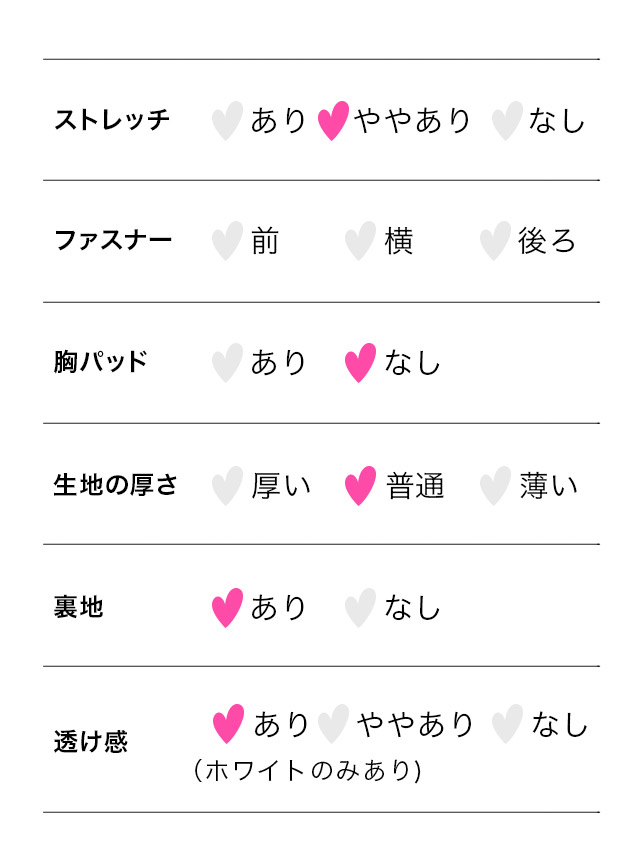This screenshot has width=640, height=854.
Task: Click the gray heart beside ややあり in 透け感 row
Action: [x=333, y=724]
